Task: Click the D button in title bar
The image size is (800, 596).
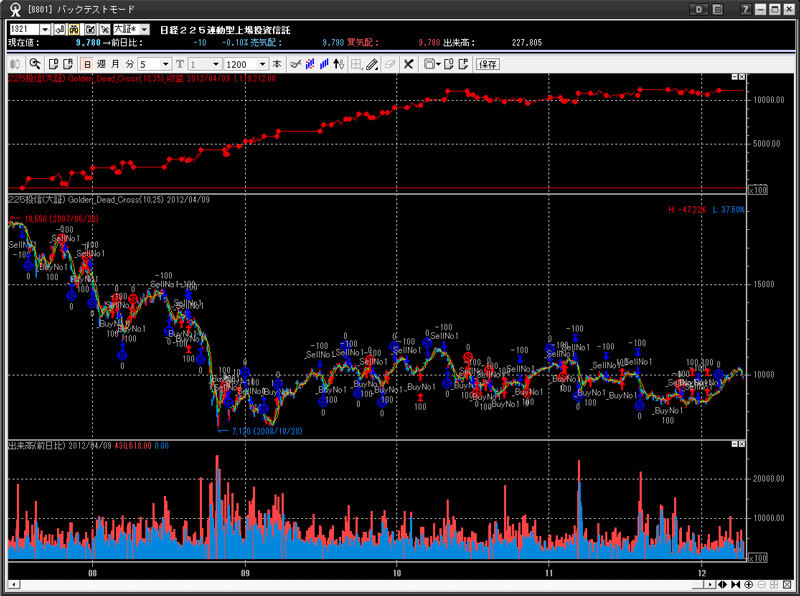Action: point(698,9)
